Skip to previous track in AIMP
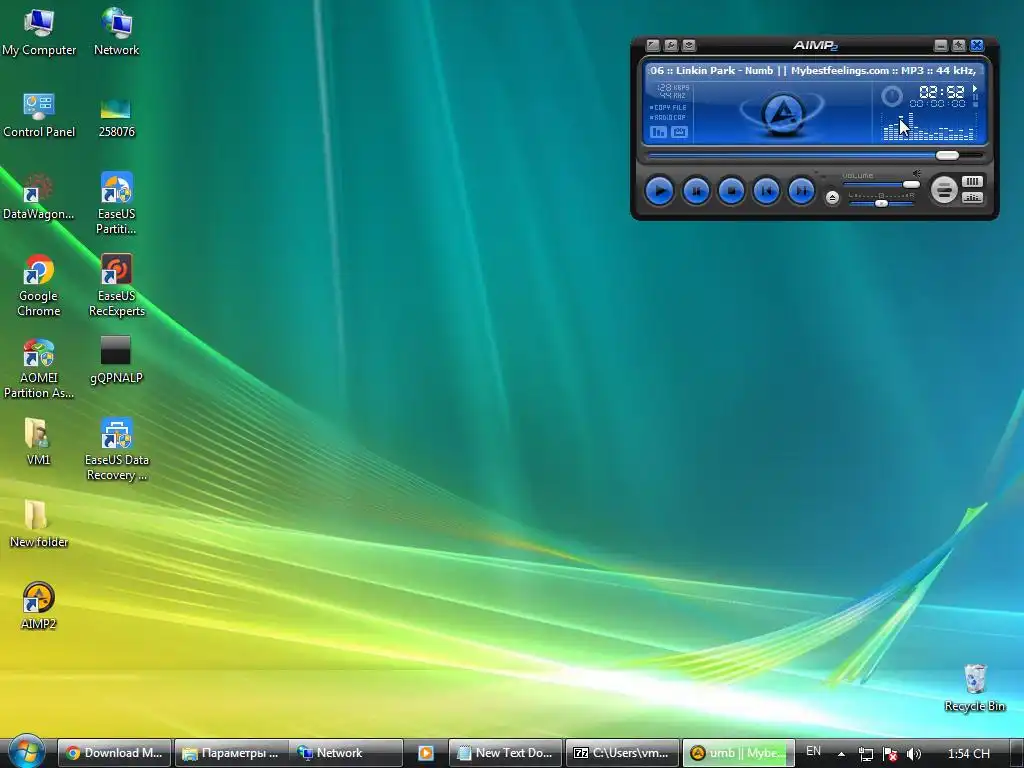 click(x=766, y=191)
